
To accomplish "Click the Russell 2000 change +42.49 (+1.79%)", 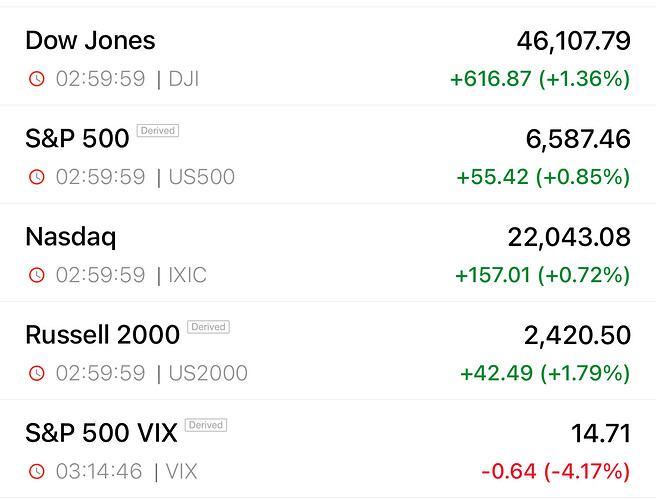I will pos(544,372).
